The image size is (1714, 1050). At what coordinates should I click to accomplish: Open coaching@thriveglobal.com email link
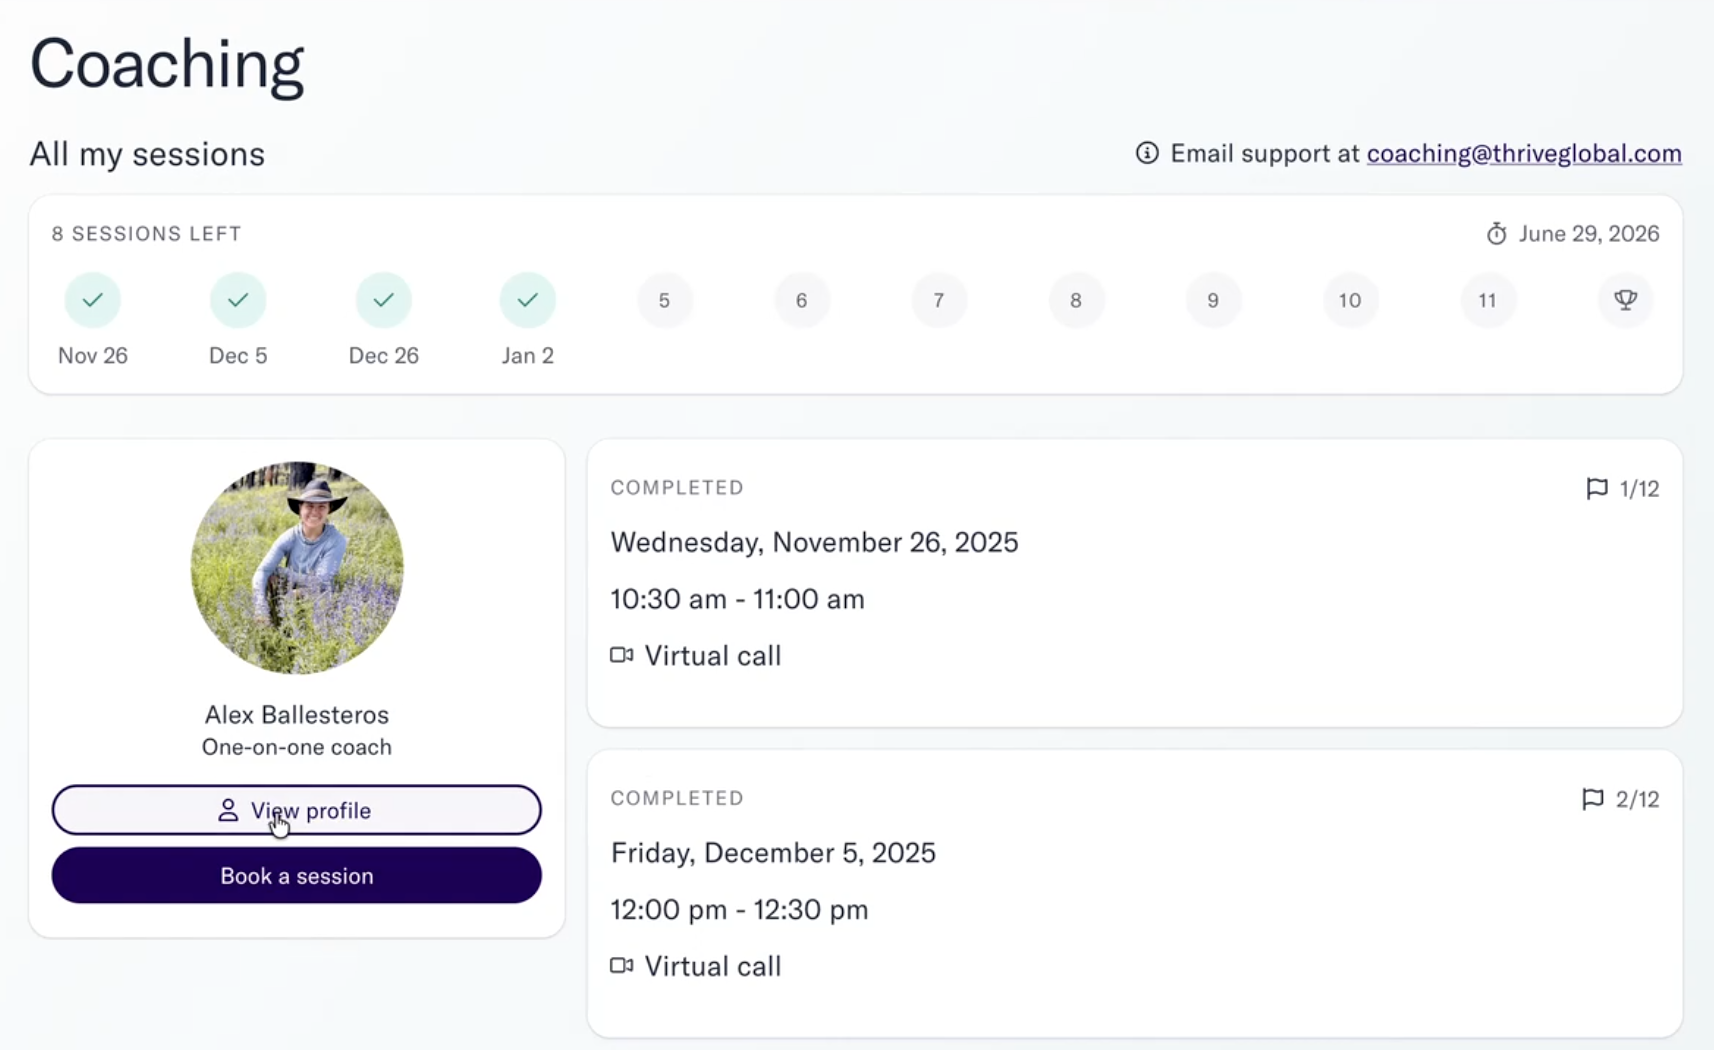(x=1524, y=153)
